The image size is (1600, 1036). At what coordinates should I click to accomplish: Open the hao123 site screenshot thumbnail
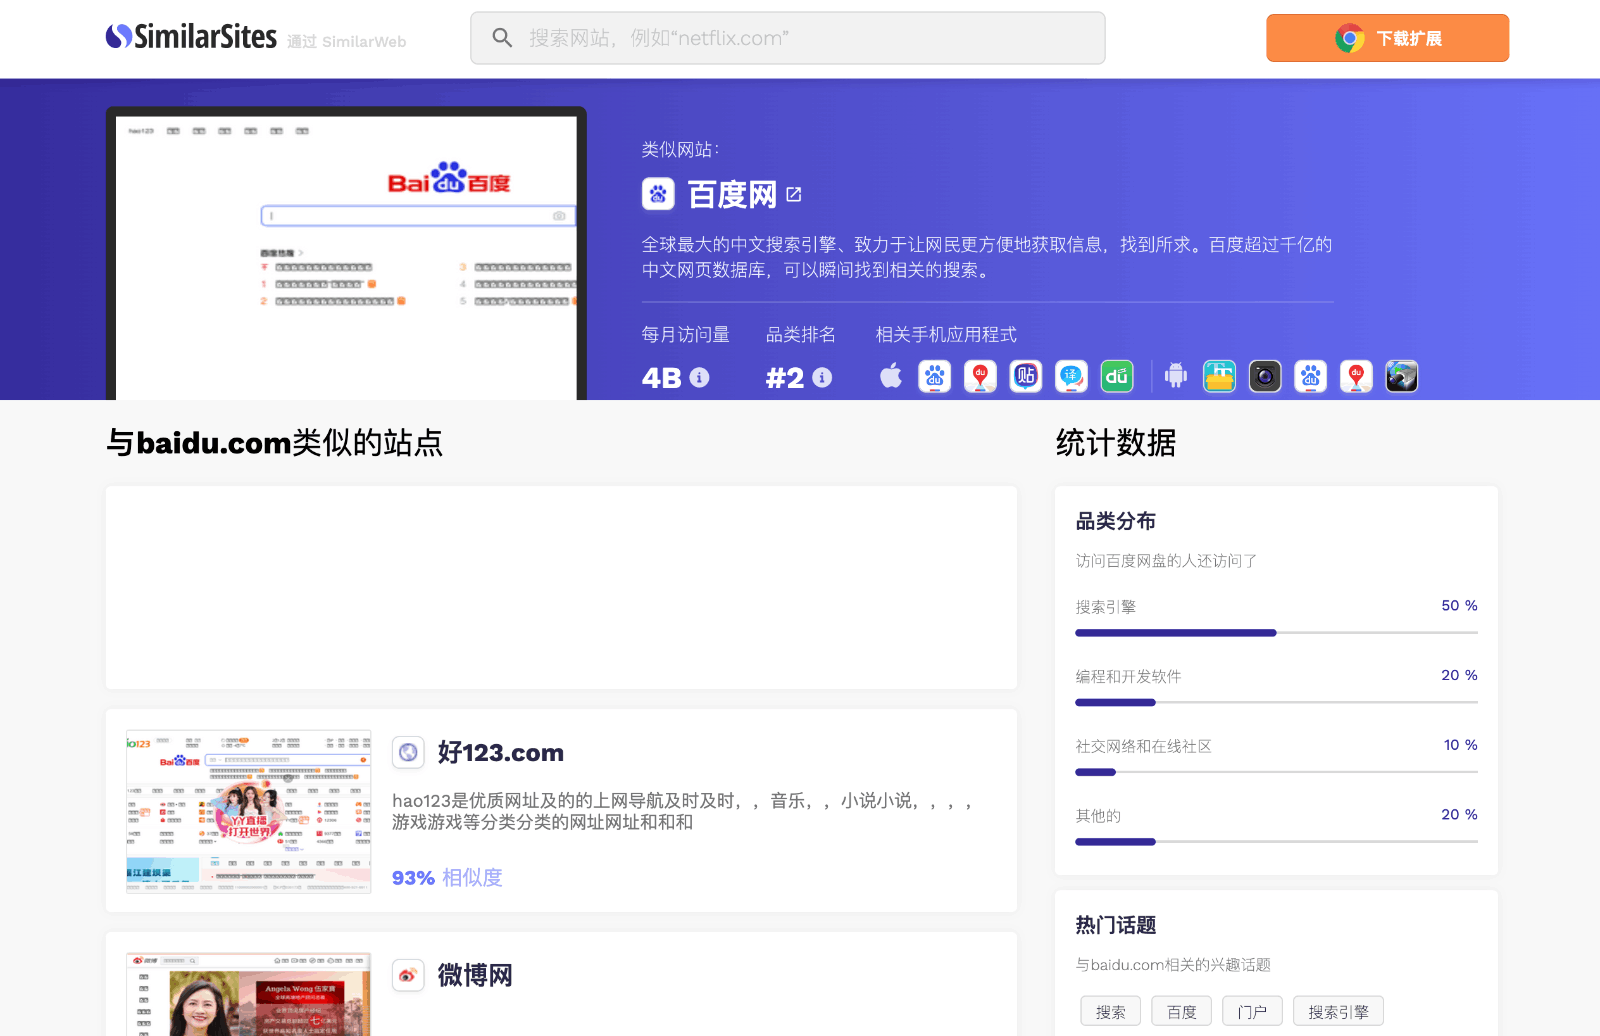249,811
